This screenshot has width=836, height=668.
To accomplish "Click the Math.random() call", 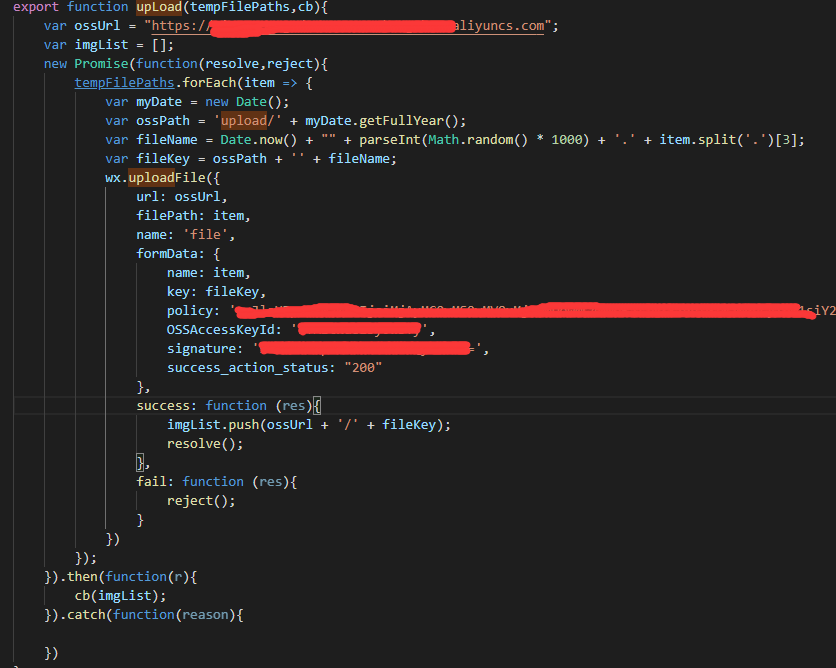I will click(x=478, y=140).
